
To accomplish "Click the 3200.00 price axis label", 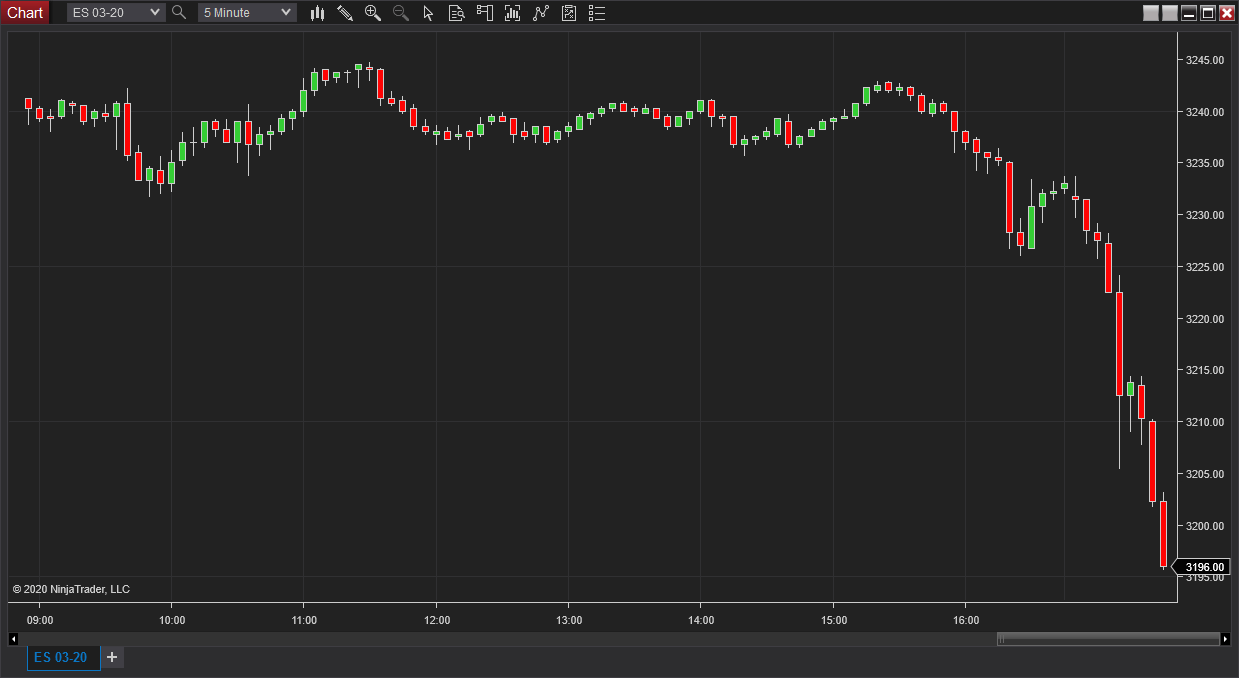I will point(1205,526).
